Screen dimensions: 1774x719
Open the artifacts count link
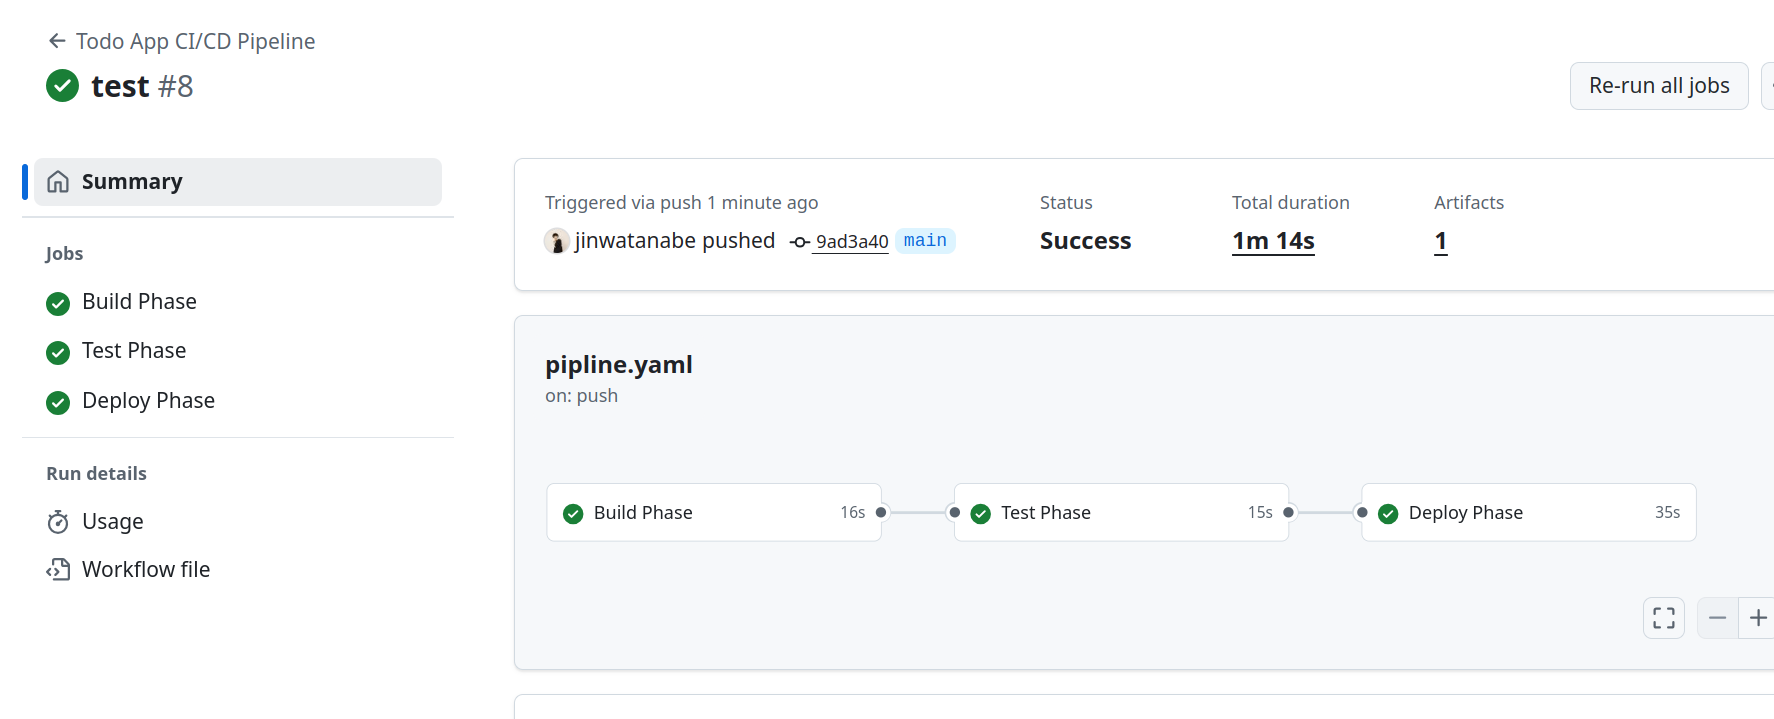pyautogui.click(x=1440, y=241)
